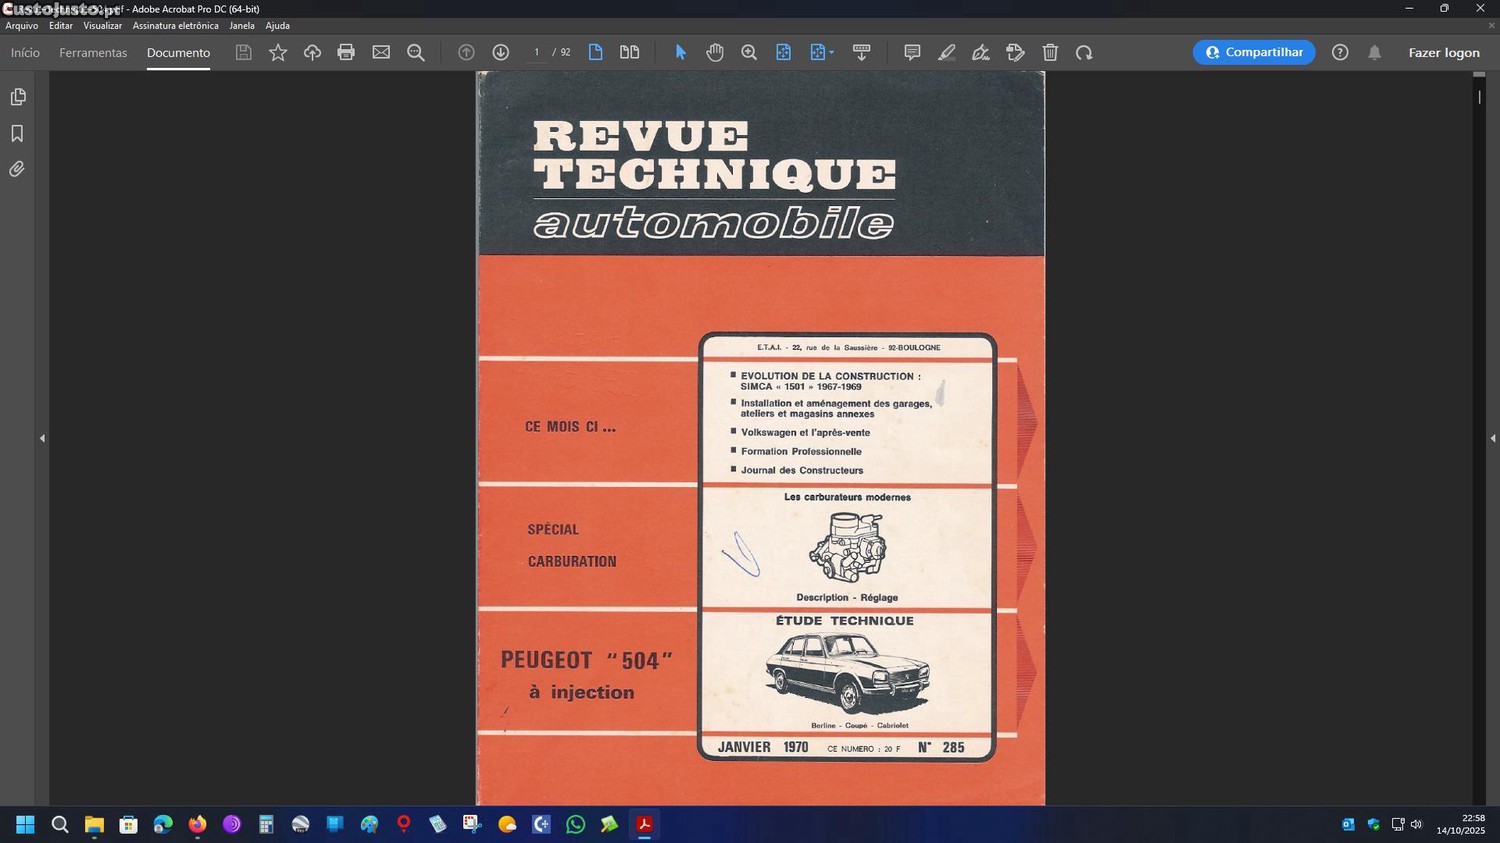Select the Hand pan tool
Image resolution: width=1500 pixels, height=843 pixels.
[714, 52]
